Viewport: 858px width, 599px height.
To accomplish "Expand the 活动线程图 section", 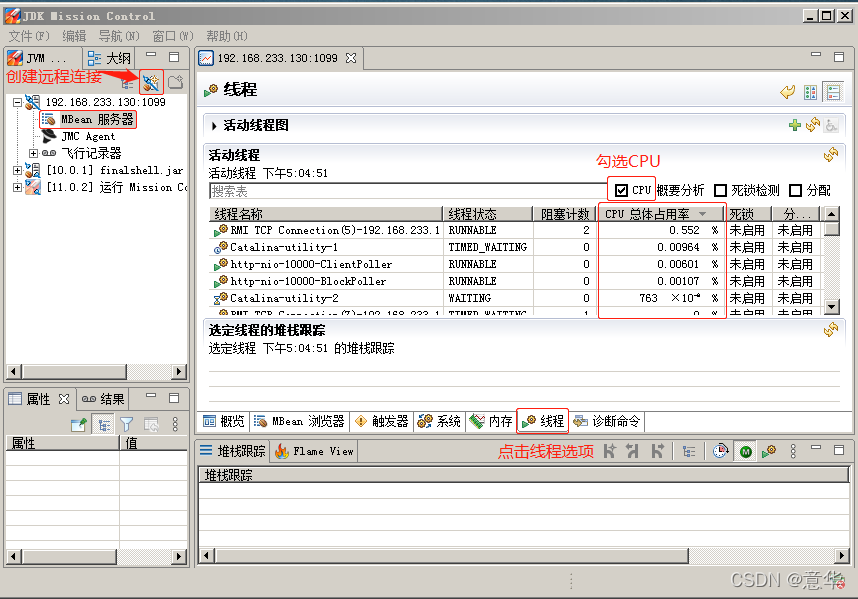I will pos(213,126).
